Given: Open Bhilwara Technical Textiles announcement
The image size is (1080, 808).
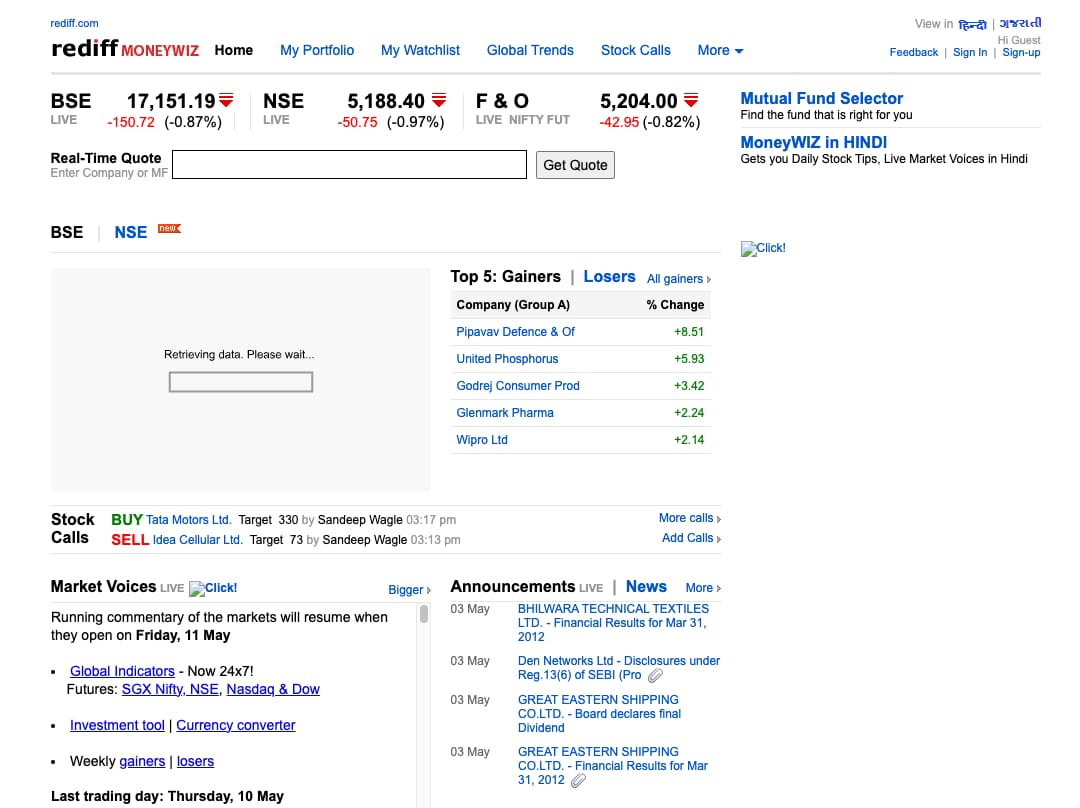Looking at the screenshot, I should (613, 623).
